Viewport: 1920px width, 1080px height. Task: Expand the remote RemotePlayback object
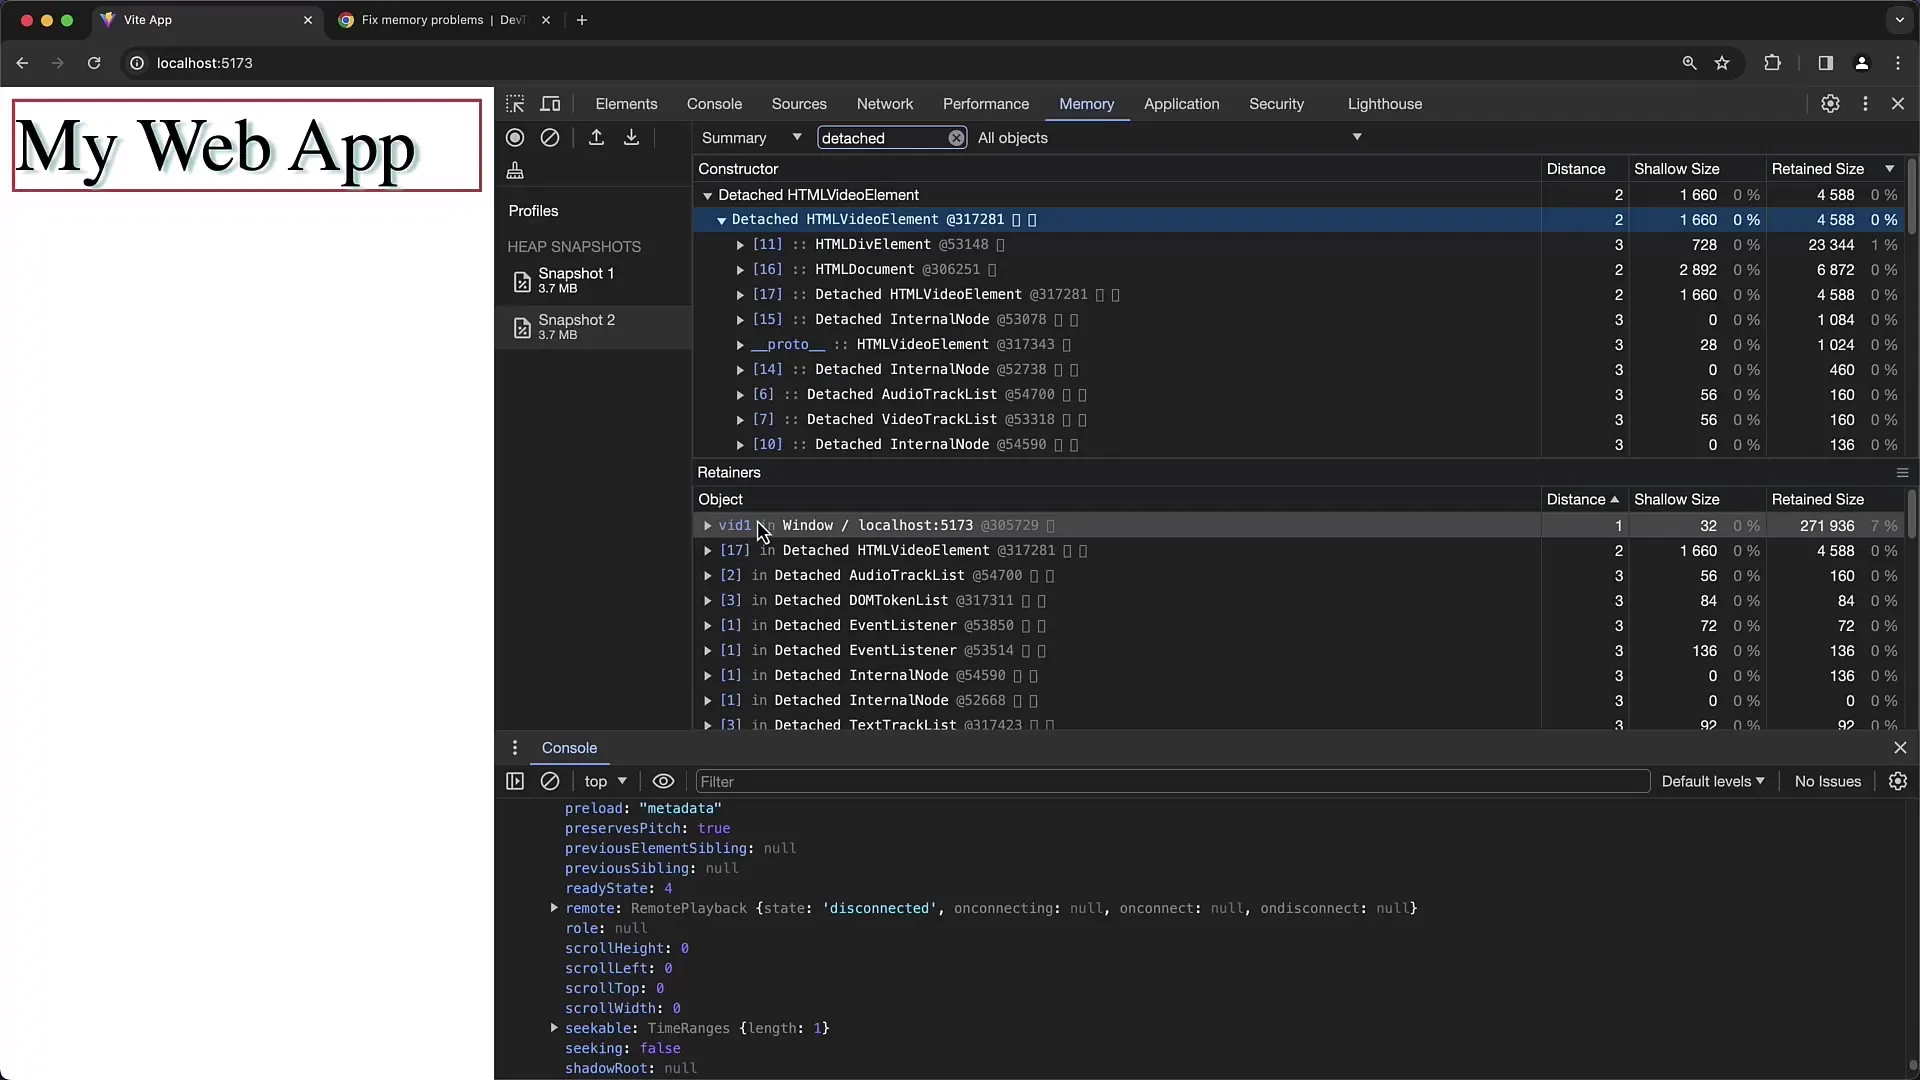[553, 907]
